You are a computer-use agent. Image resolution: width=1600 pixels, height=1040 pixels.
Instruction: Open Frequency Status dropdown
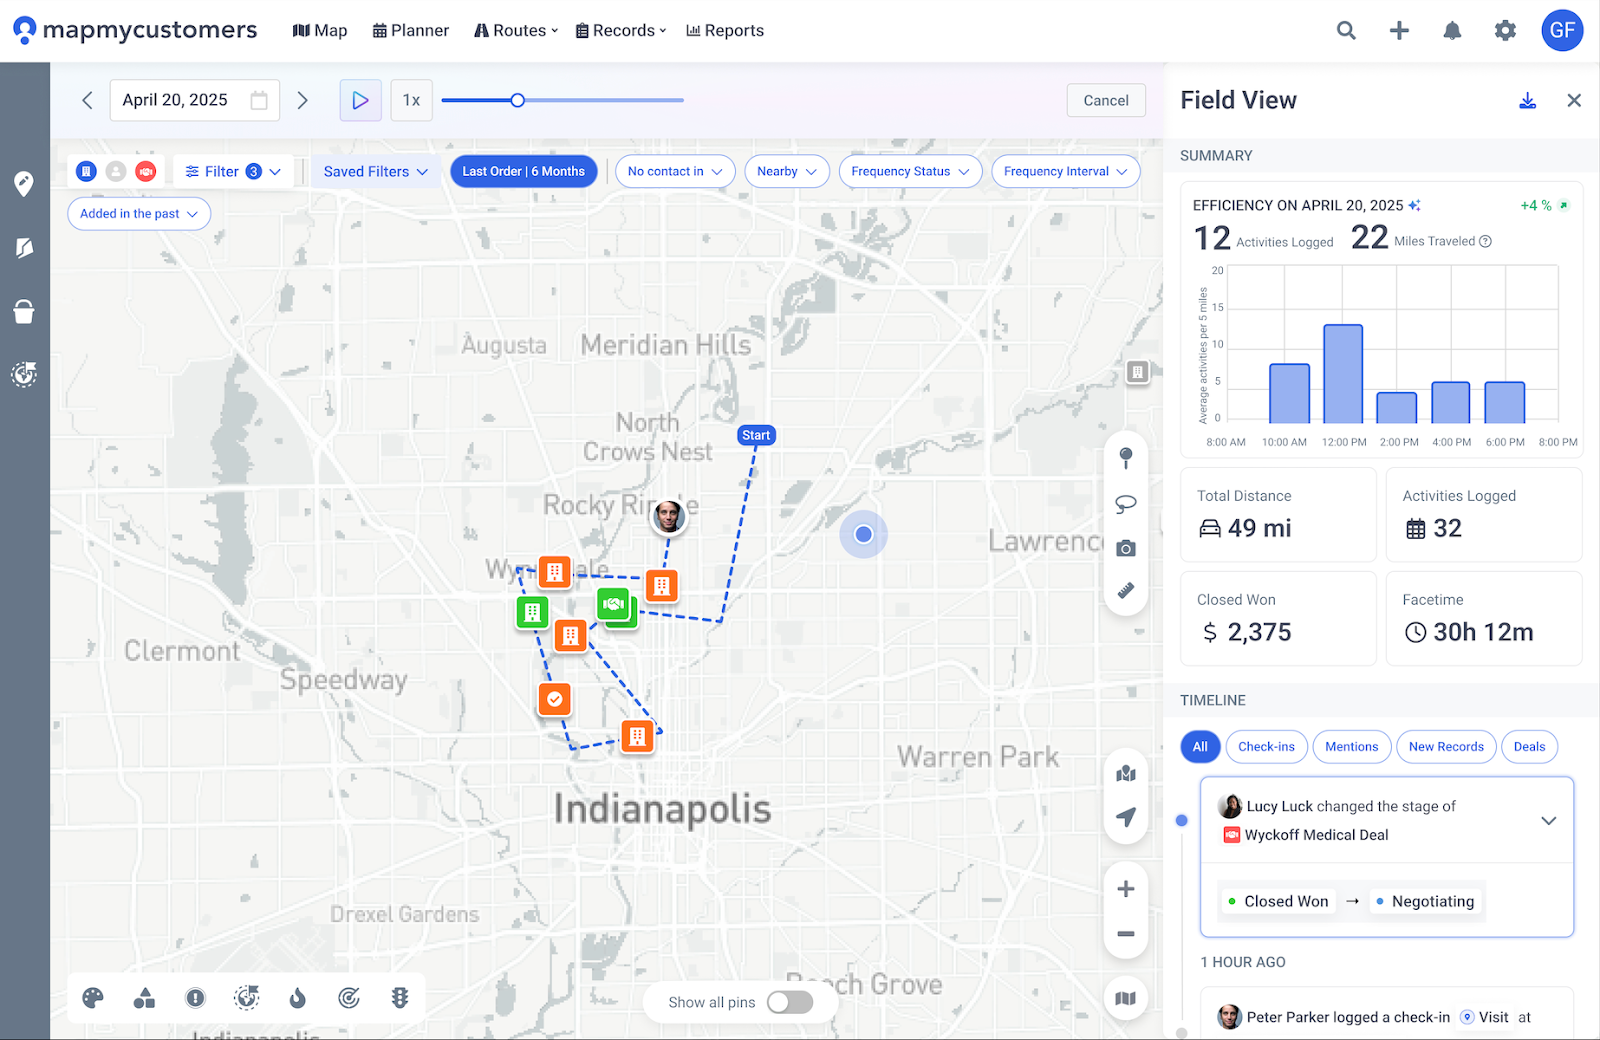910,171
